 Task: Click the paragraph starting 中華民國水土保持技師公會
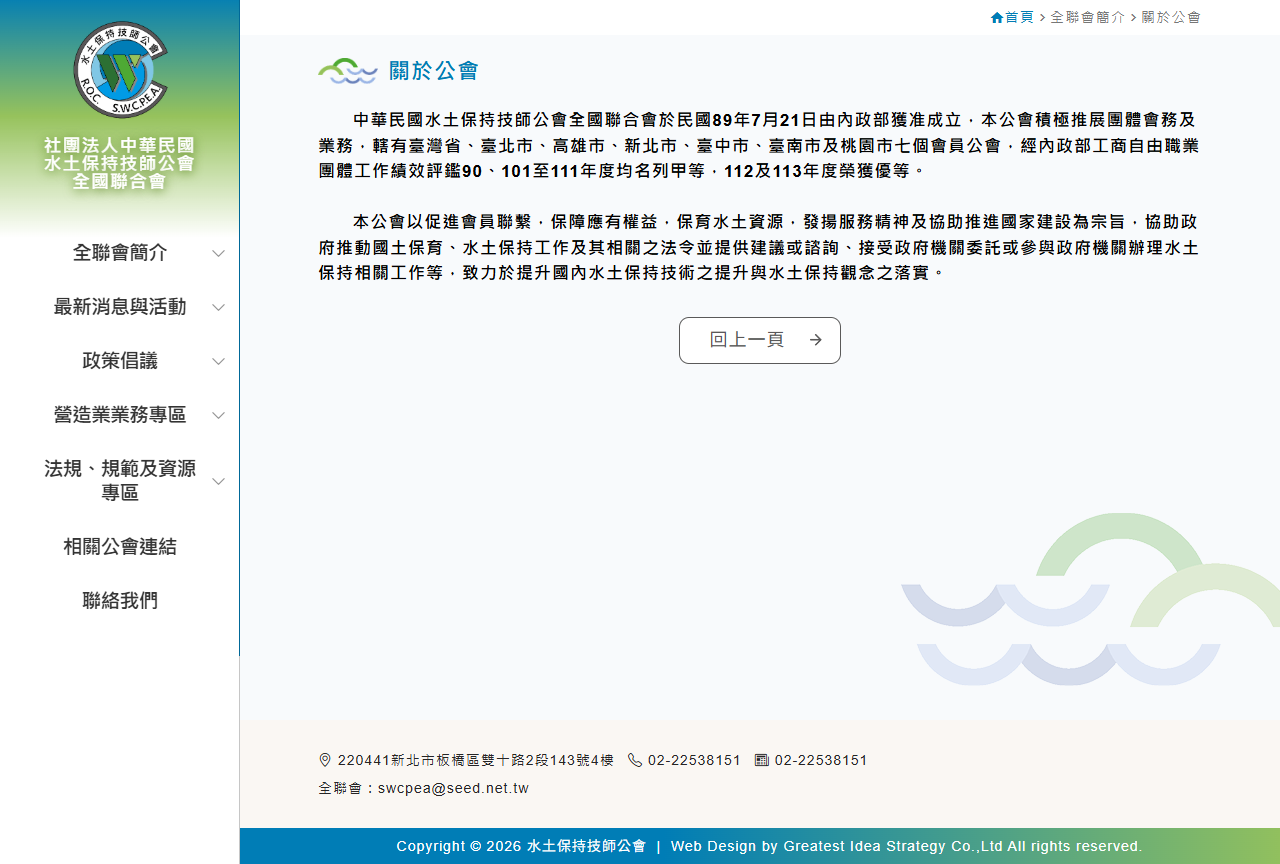pyautogui.click(x=759, y=145)
